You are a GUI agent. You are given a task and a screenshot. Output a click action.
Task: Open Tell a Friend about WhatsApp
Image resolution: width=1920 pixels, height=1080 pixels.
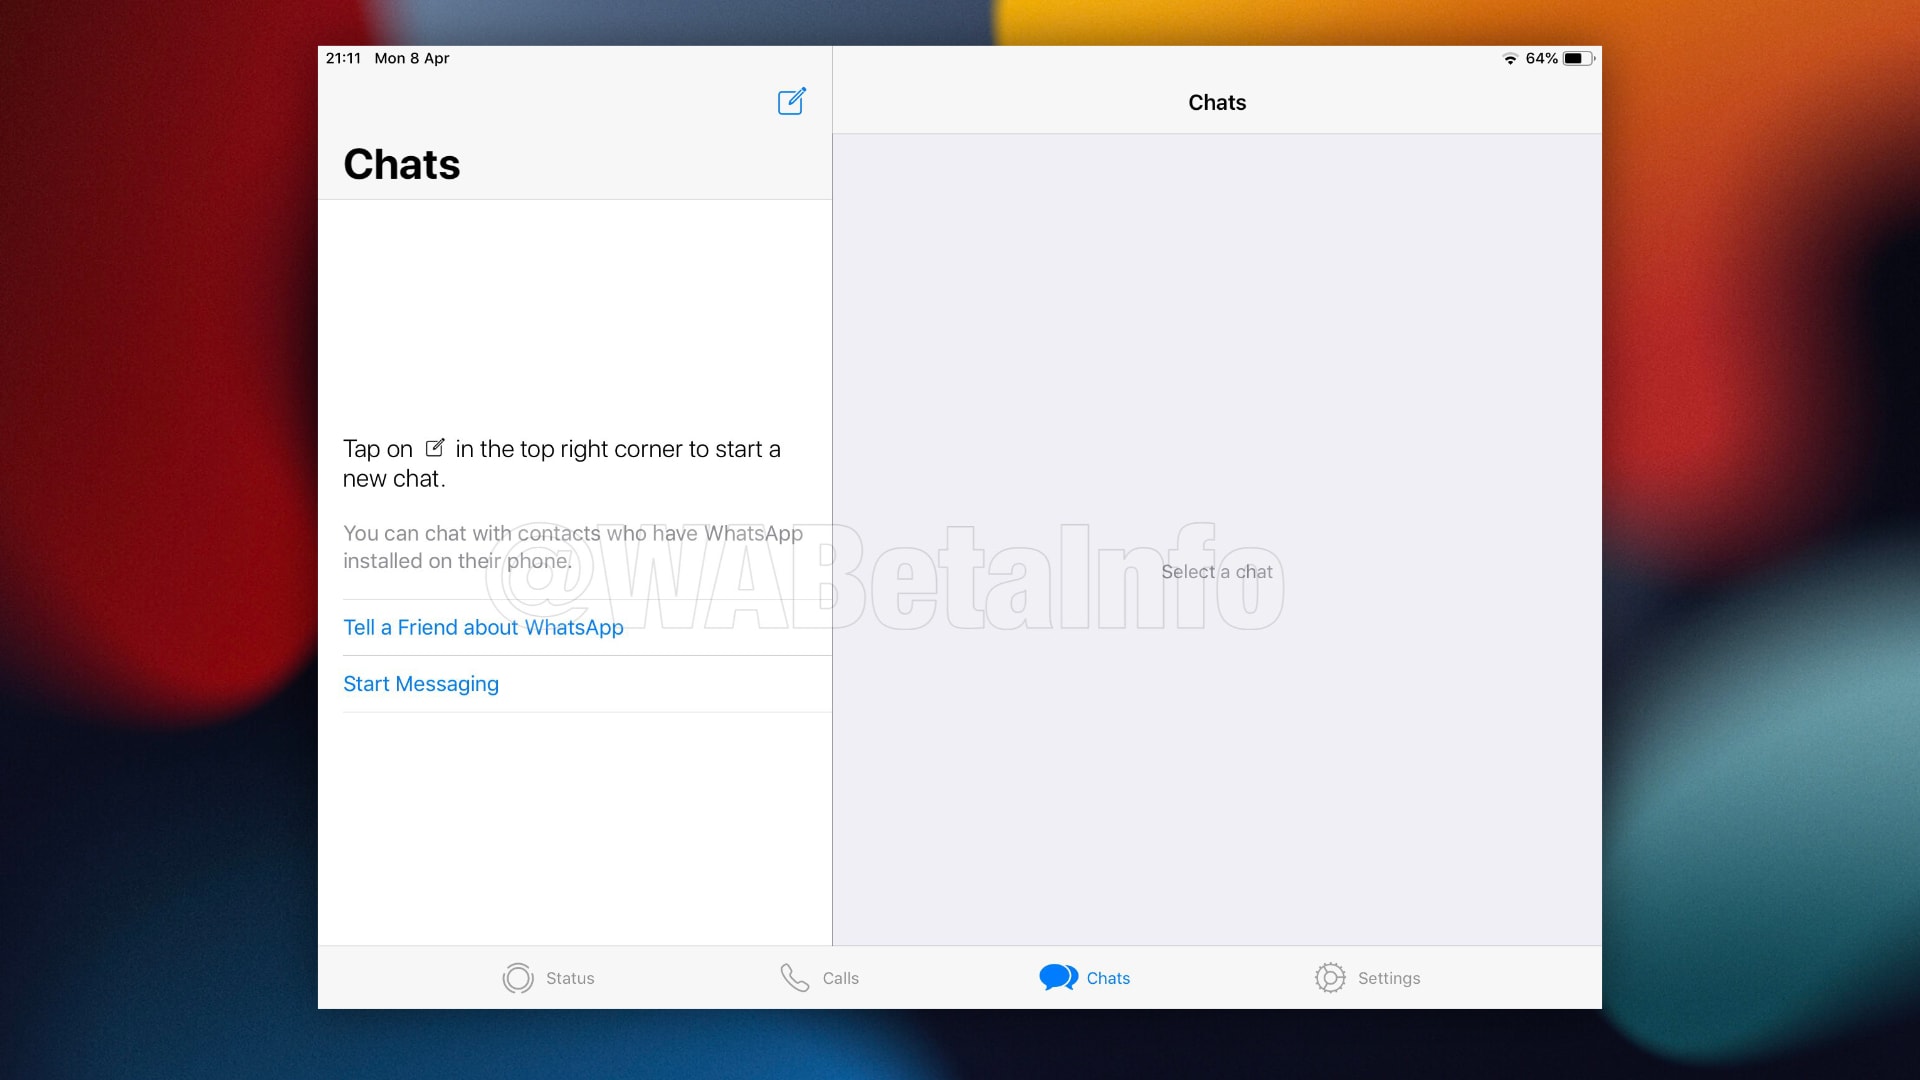click(x=483, y=627)
